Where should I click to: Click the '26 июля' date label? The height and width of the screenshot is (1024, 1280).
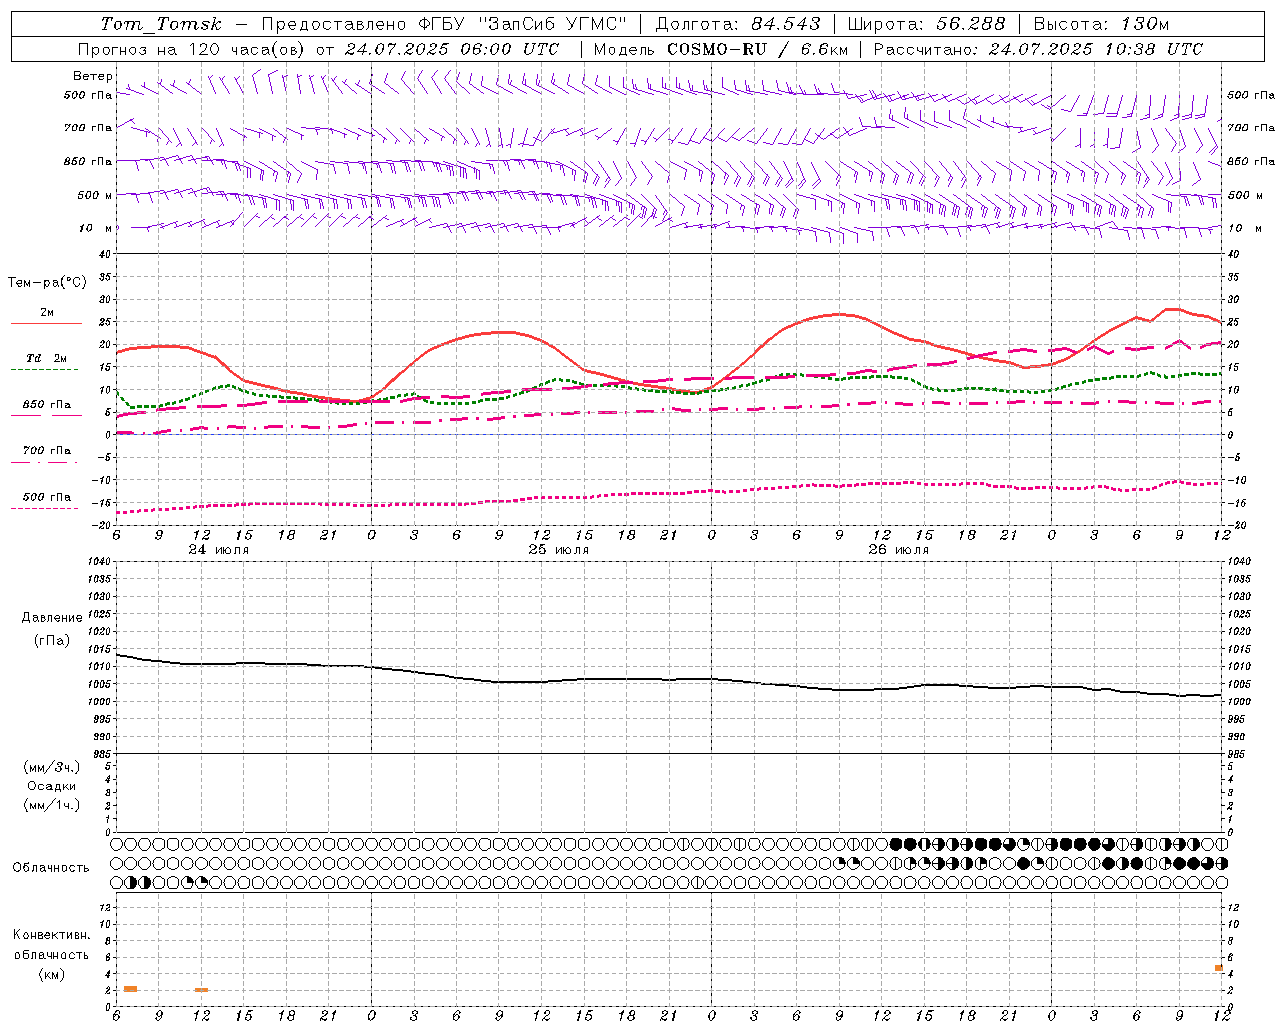pyautogui.click(x=899, y=550)
